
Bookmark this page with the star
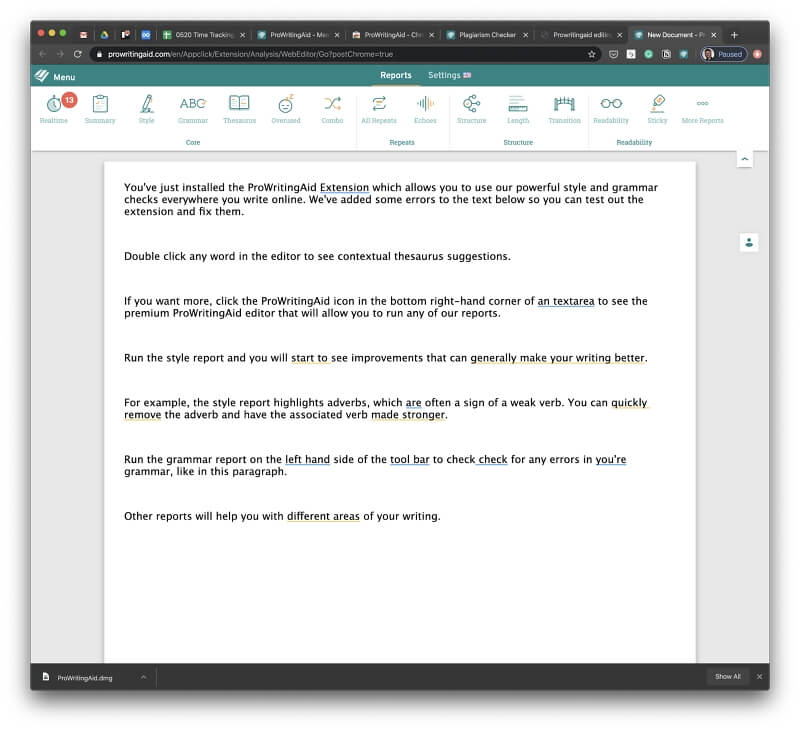591,54
